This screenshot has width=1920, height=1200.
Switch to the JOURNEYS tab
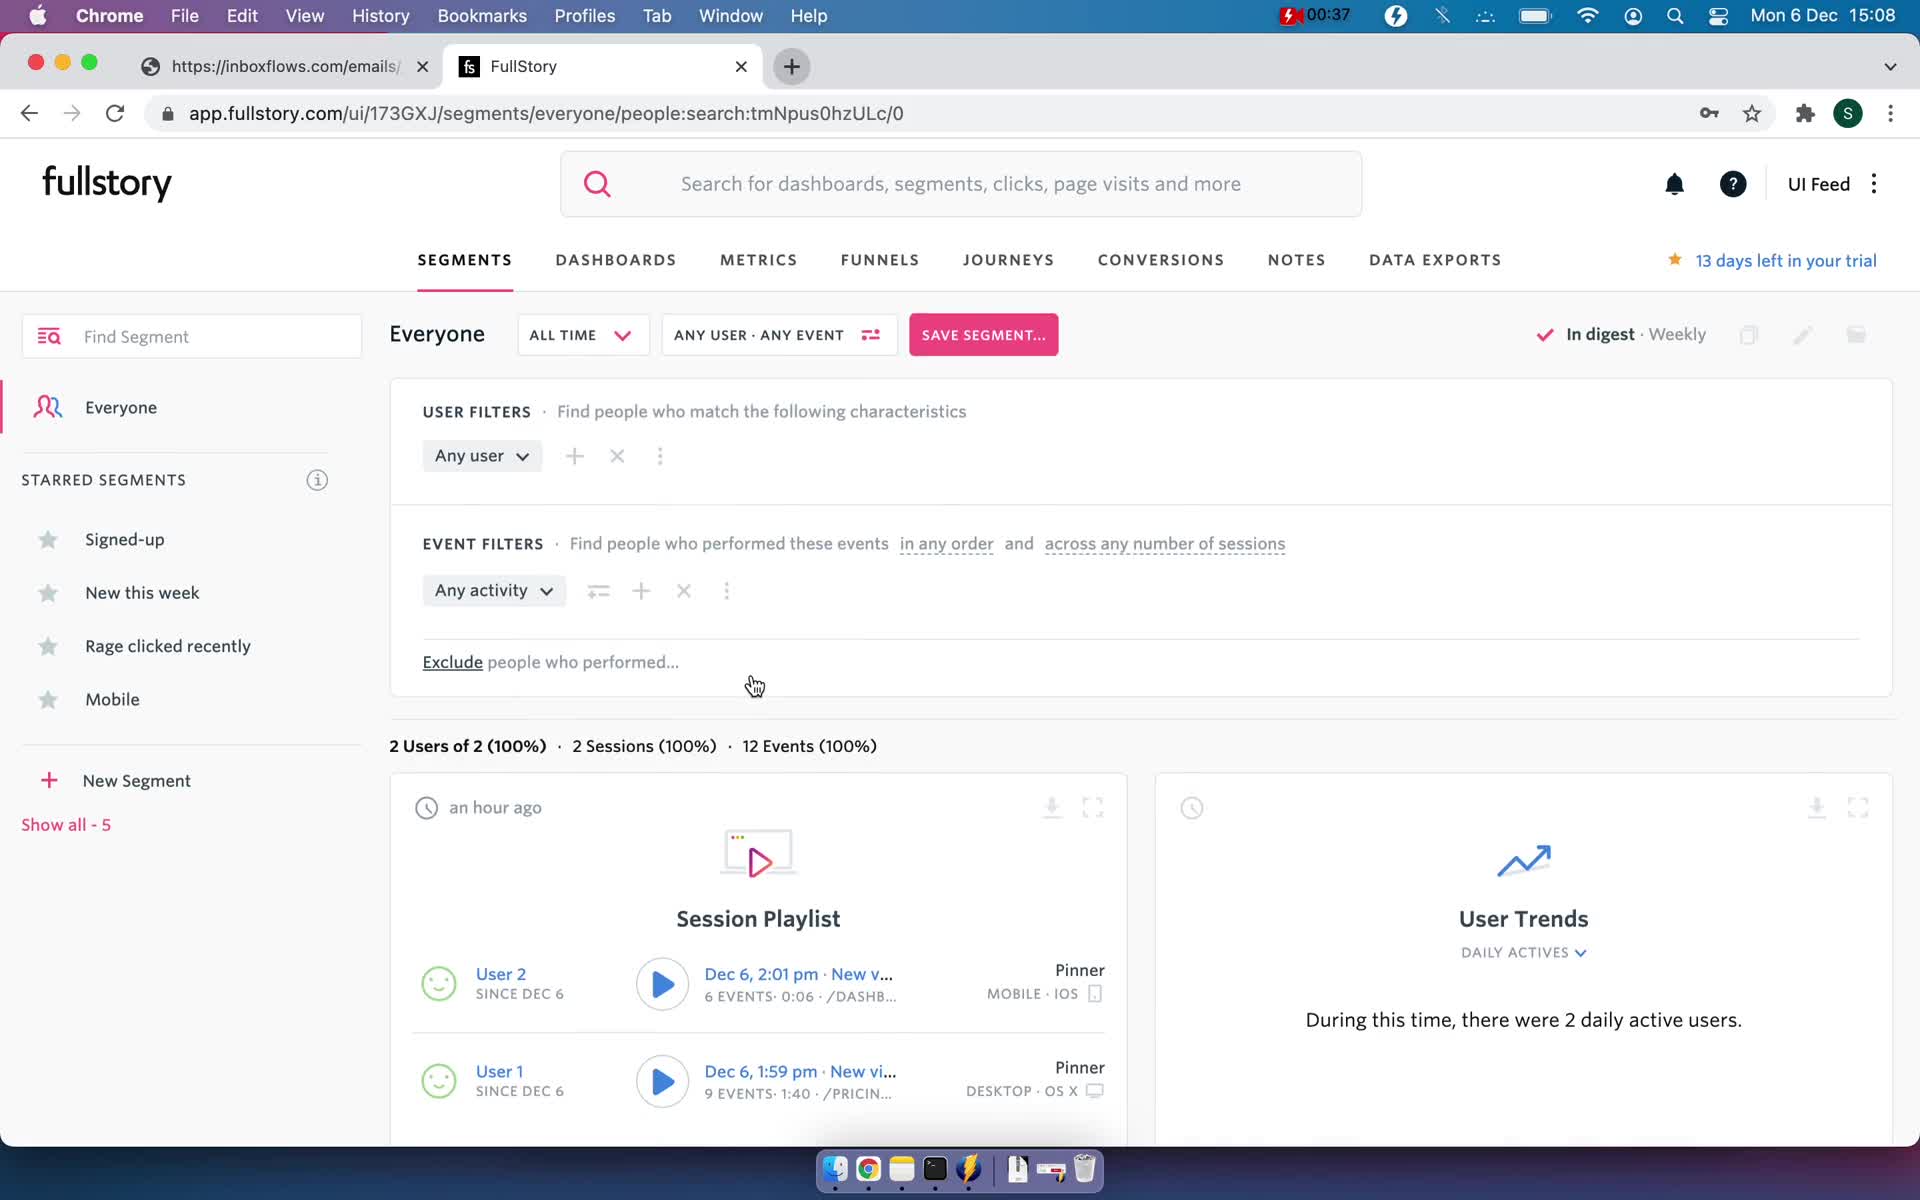pyautogui.click(x=1008, y=260)
